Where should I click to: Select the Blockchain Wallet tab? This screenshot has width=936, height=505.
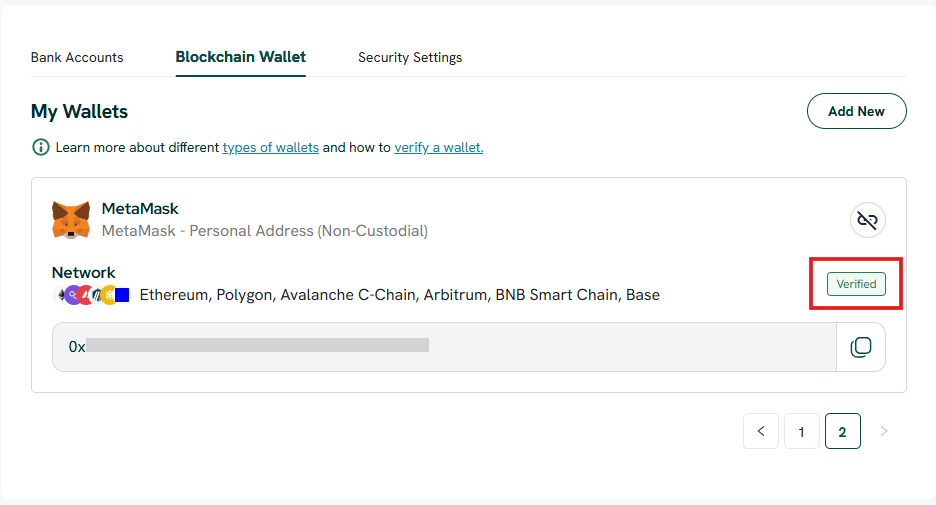[x=241, y=57]
